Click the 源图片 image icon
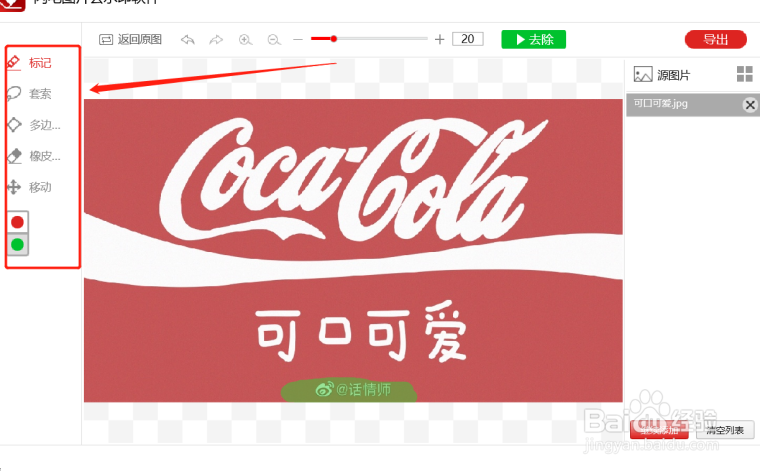 click(643, 75)
